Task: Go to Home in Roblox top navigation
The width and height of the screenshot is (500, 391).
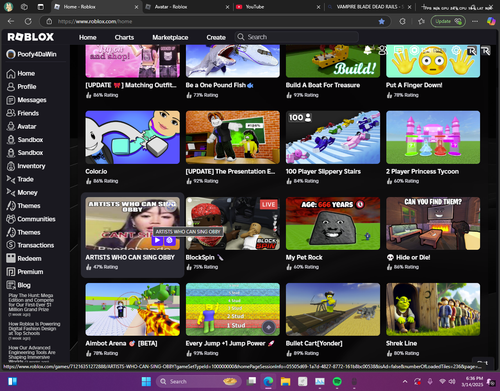Action: click(x=88, y=37)
